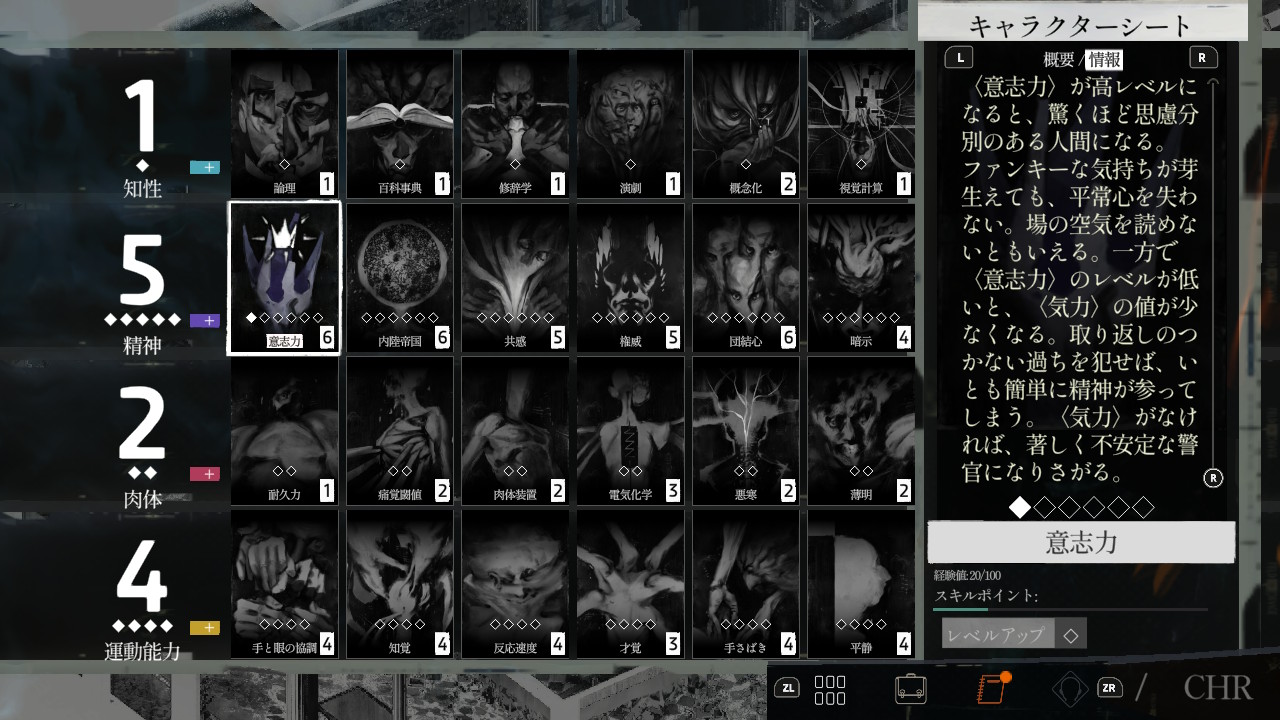Image resolution: width=1280 pixels, height=720 pixels.
Task: Open the thought cabinet grid icon
Action: [830, 690]
